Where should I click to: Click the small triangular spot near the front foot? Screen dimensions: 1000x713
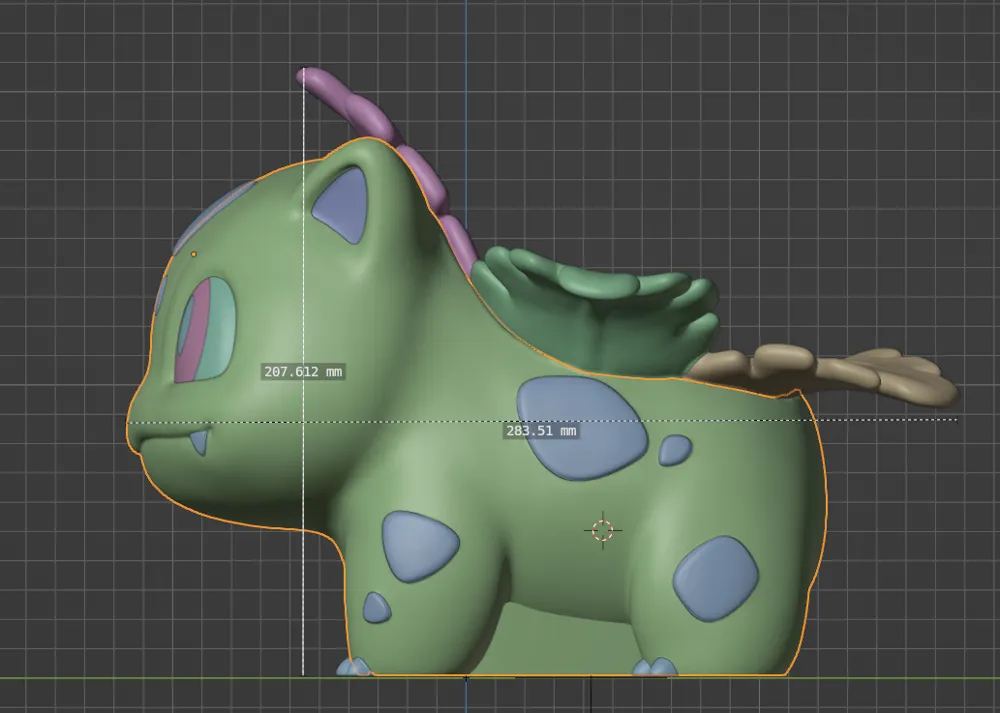point(376,608)
